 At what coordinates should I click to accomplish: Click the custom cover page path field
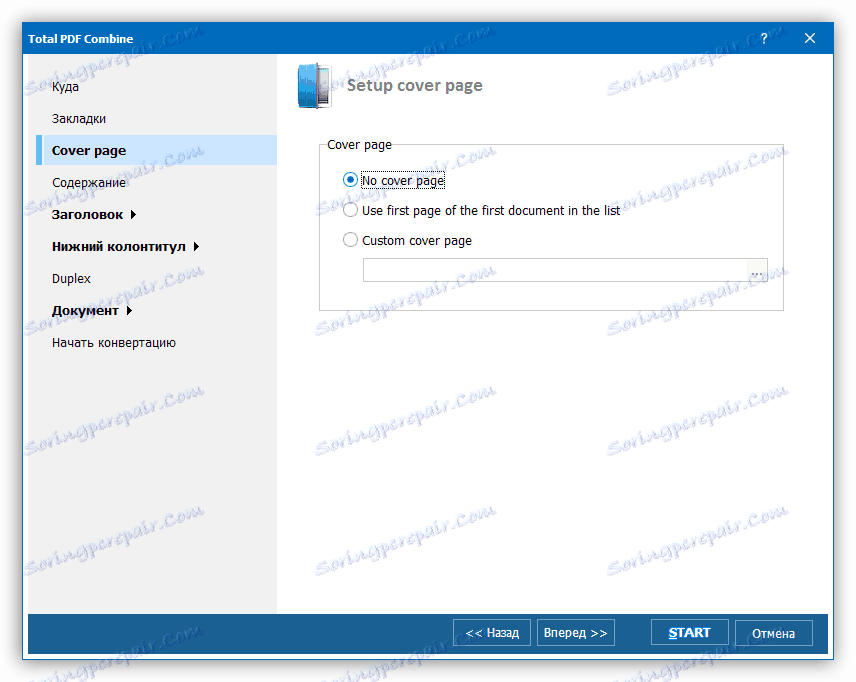[555, 270]
